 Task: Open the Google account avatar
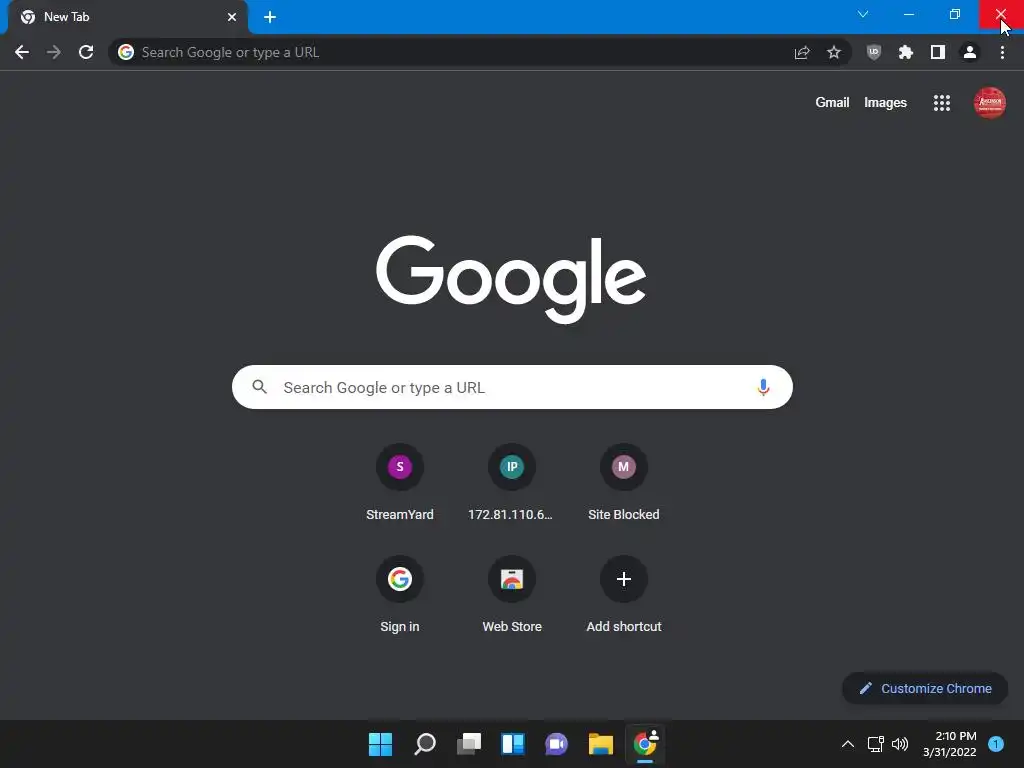click(x=989, y=103)
